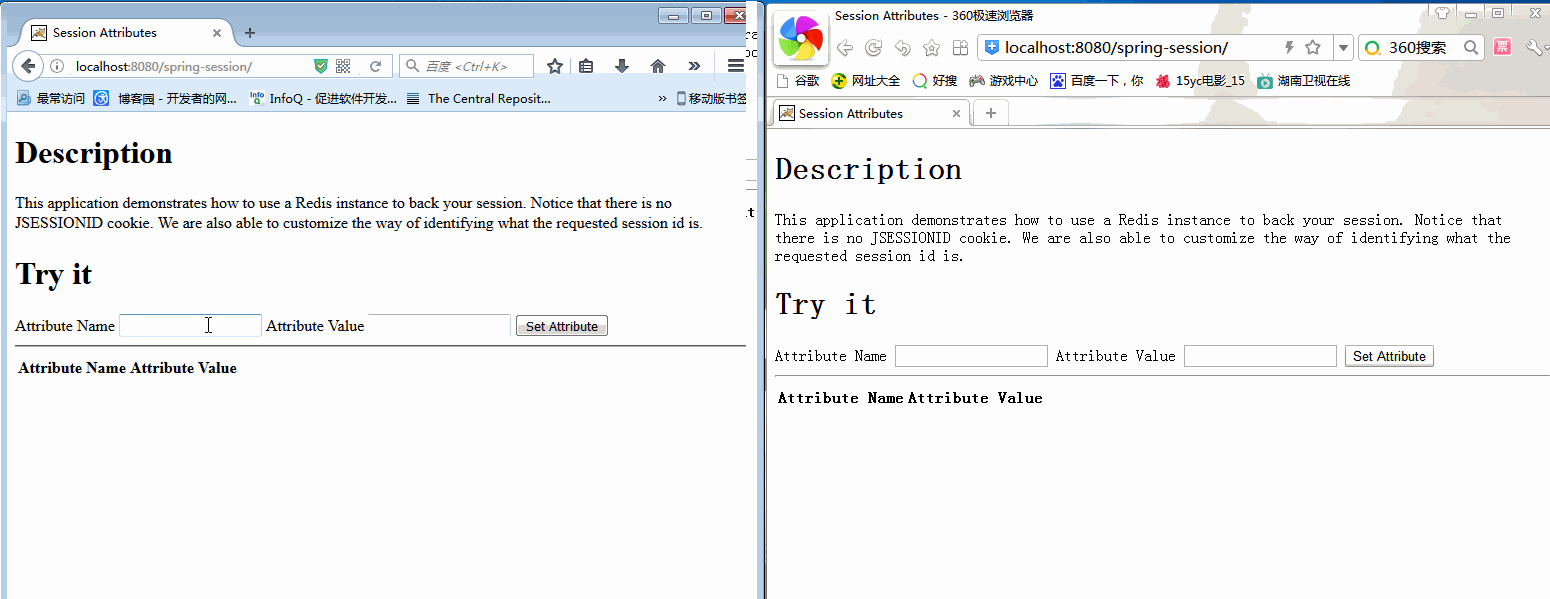Click the 360 browser colorful logo
Screen dimensions: 1550x599
801,38
